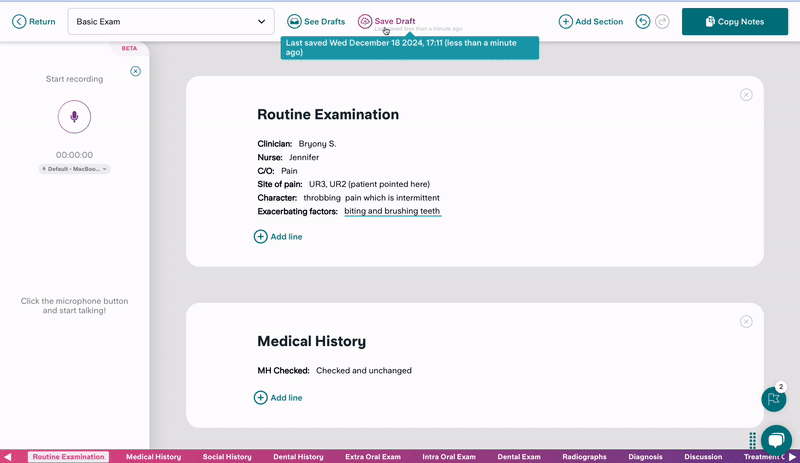Click the redo arrow icon
Image resolution: width=800 pixels, height=463 pixels.
click(x=662, y=21)
